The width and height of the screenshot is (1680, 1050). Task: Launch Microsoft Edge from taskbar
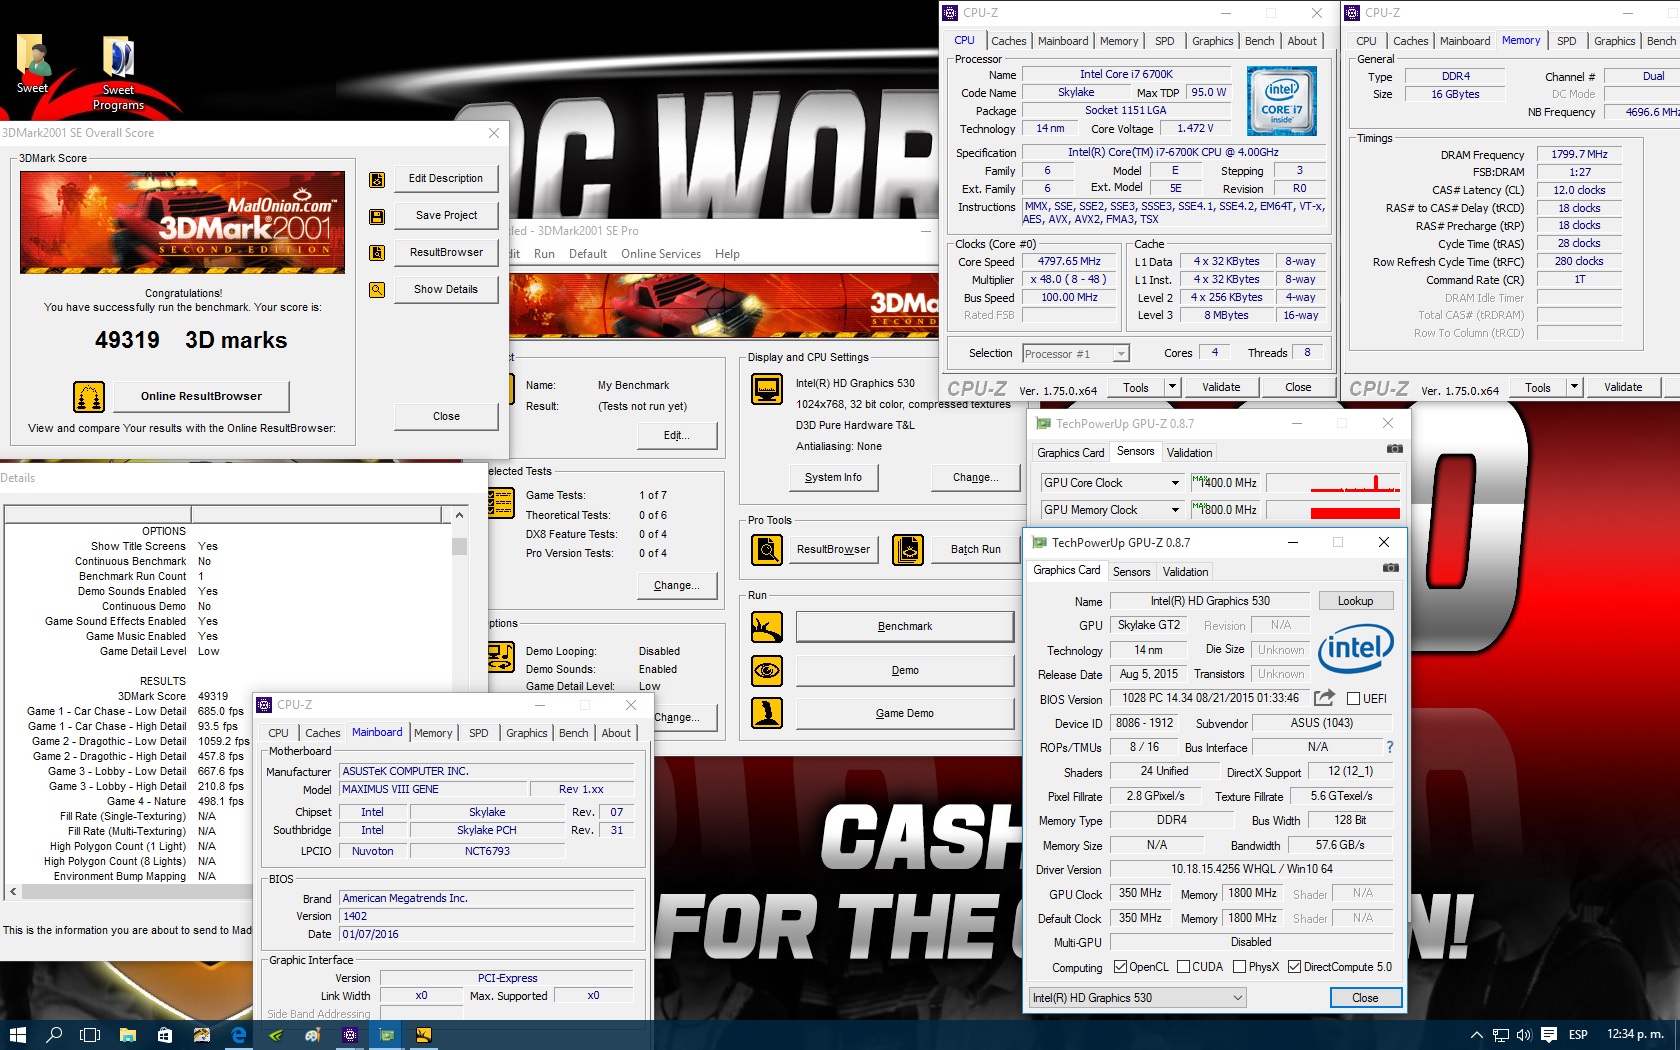pos(238,1035)
